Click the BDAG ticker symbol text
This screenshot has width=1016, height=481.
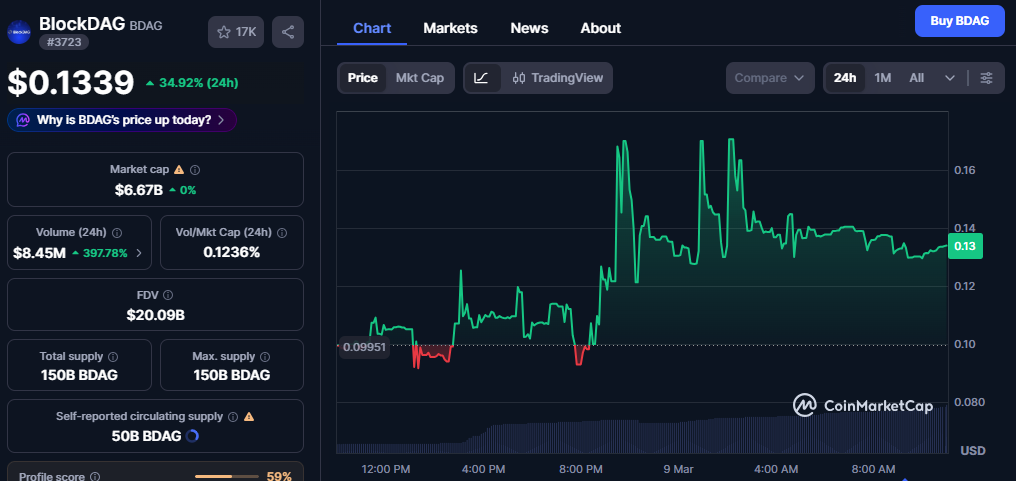(146, 26)
